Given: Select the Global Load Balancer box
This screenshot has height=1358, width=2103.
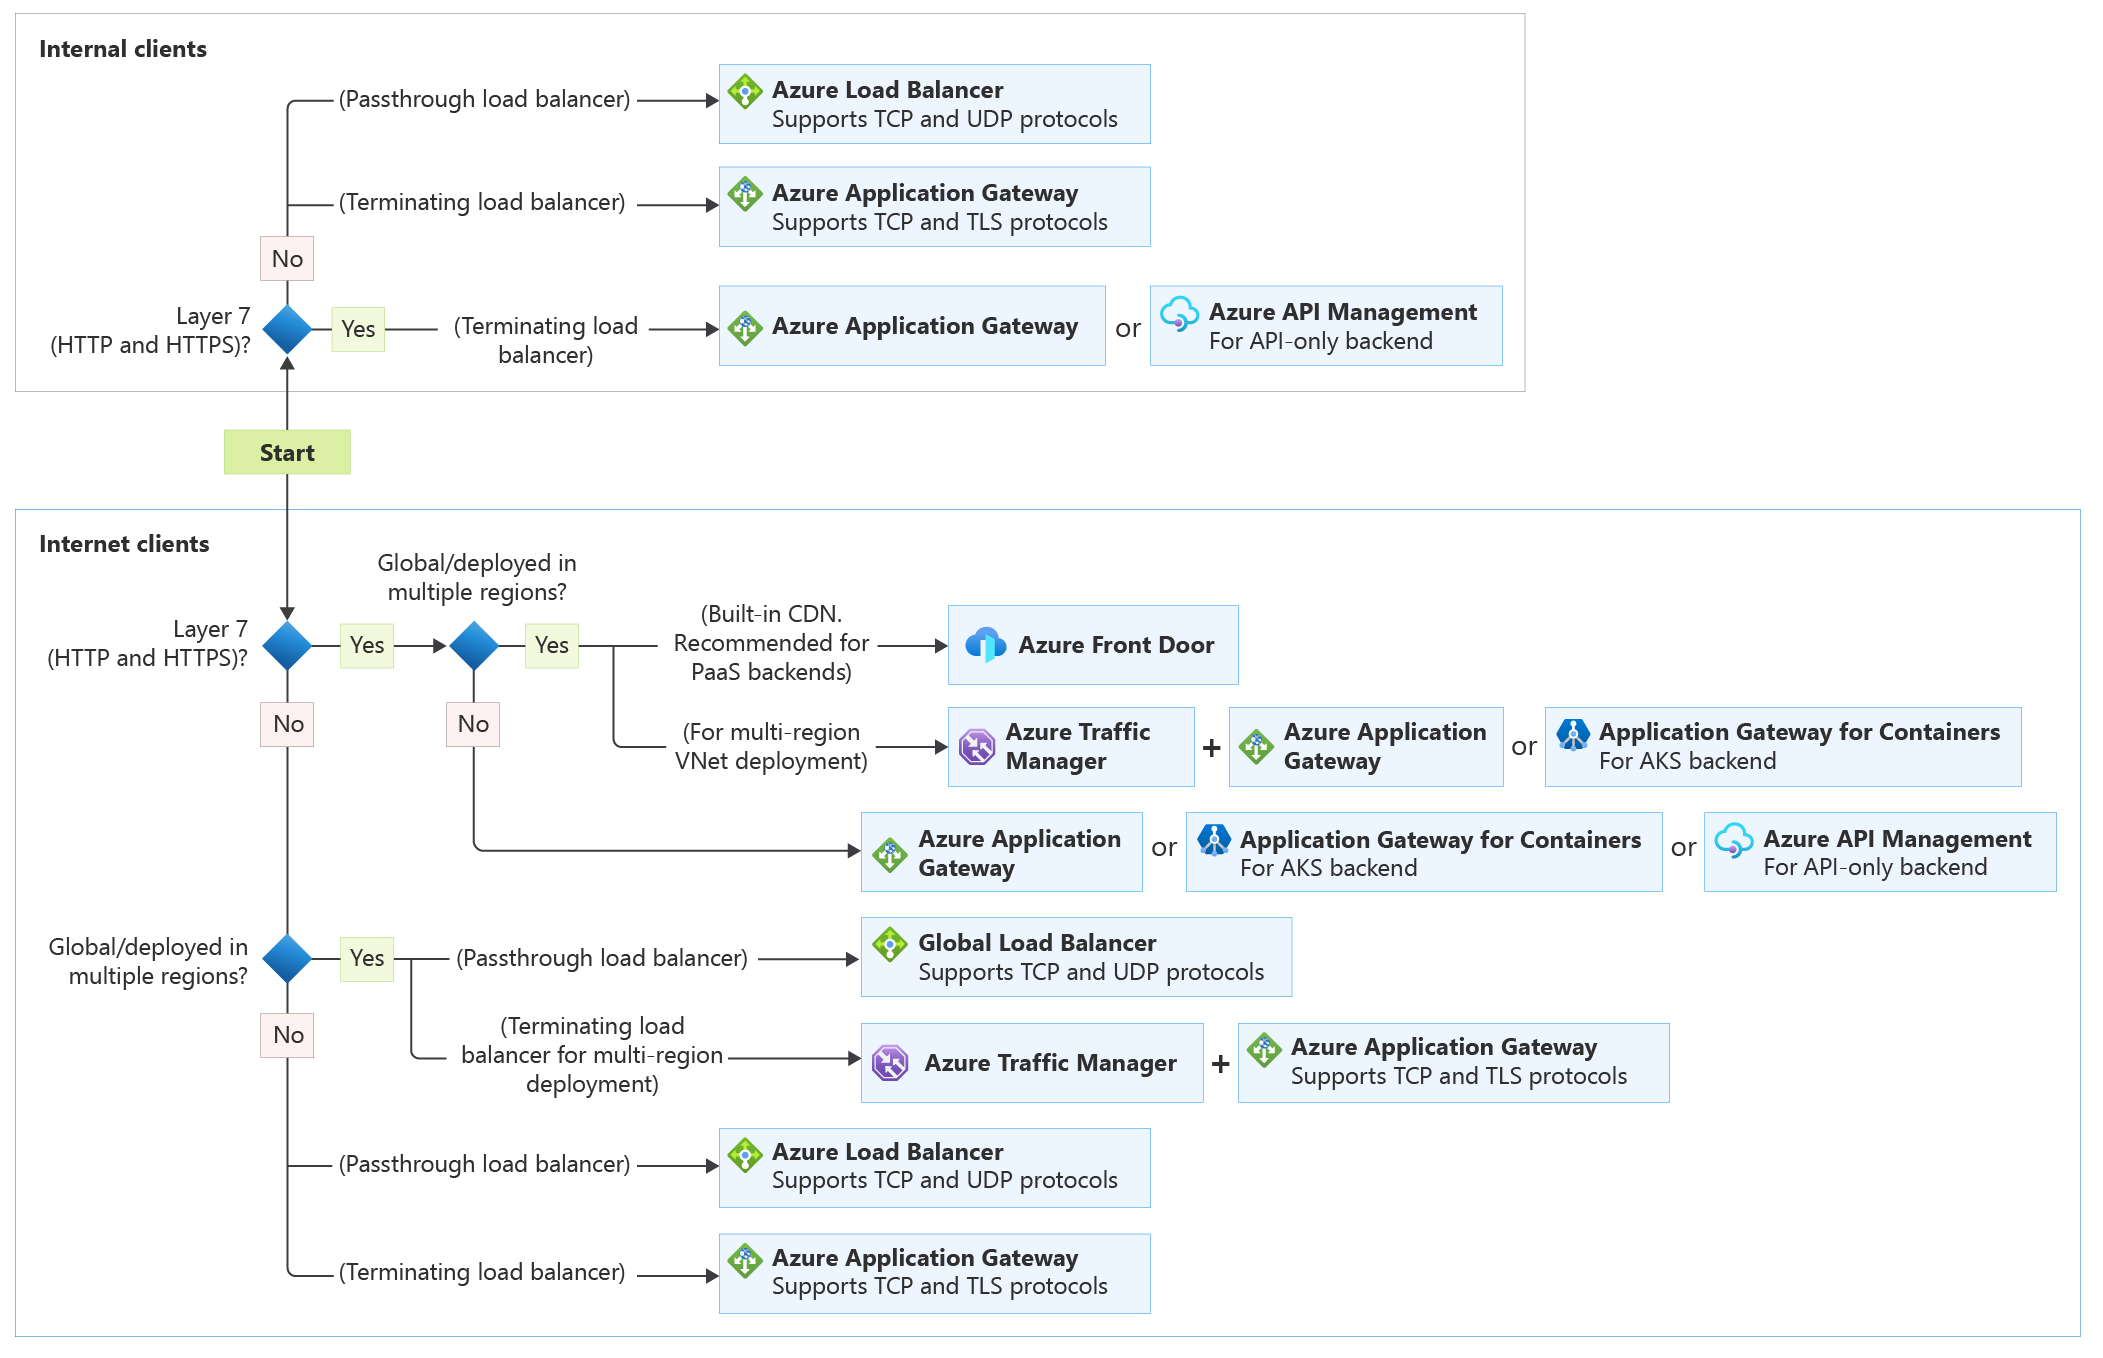Looking at the screenshot, I should (1075, 957).
